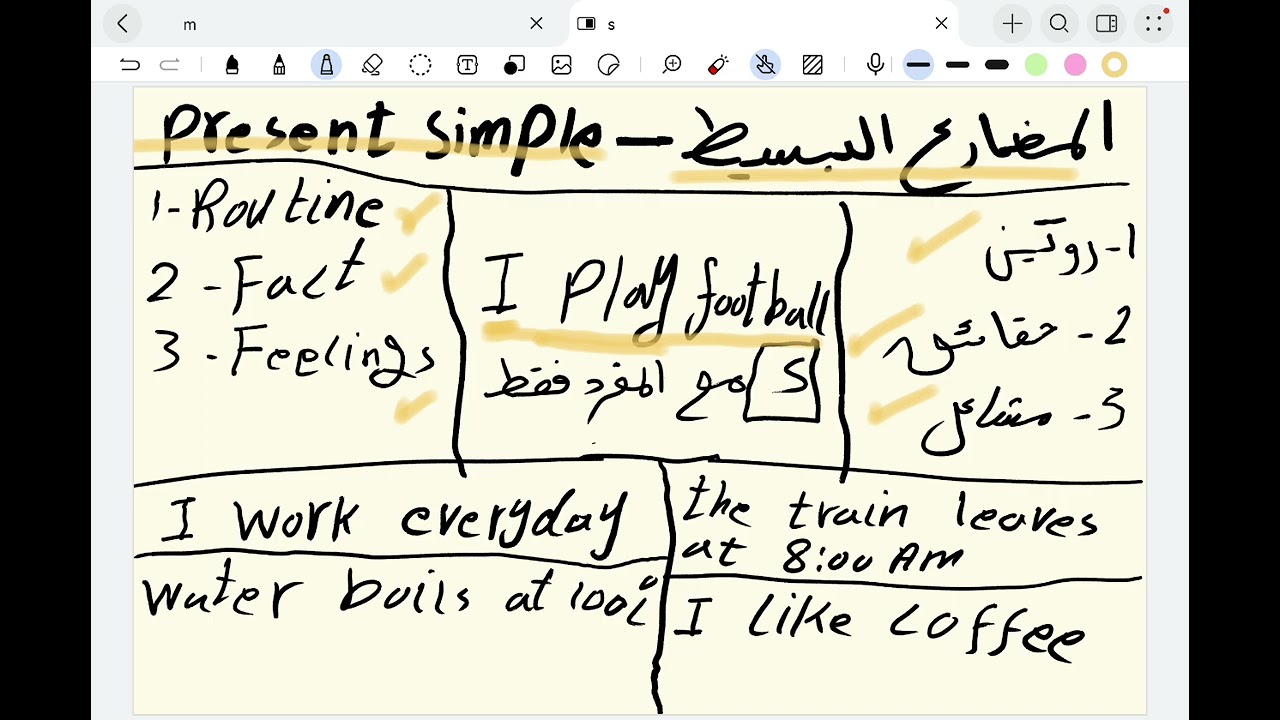Undo the last stroke
Image resolution: width=1280 pixels, height=720 pixels.
coord(130,65)
